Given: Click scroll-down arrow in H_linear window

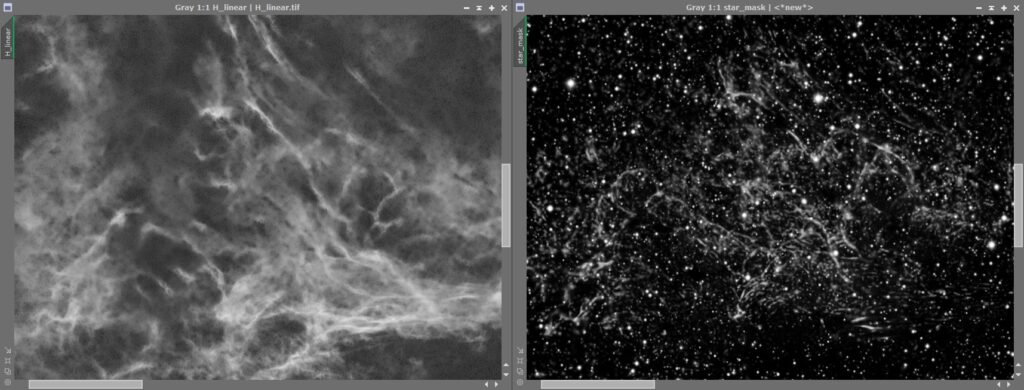Looking at the screenshot, I should [x=506, y=374].
